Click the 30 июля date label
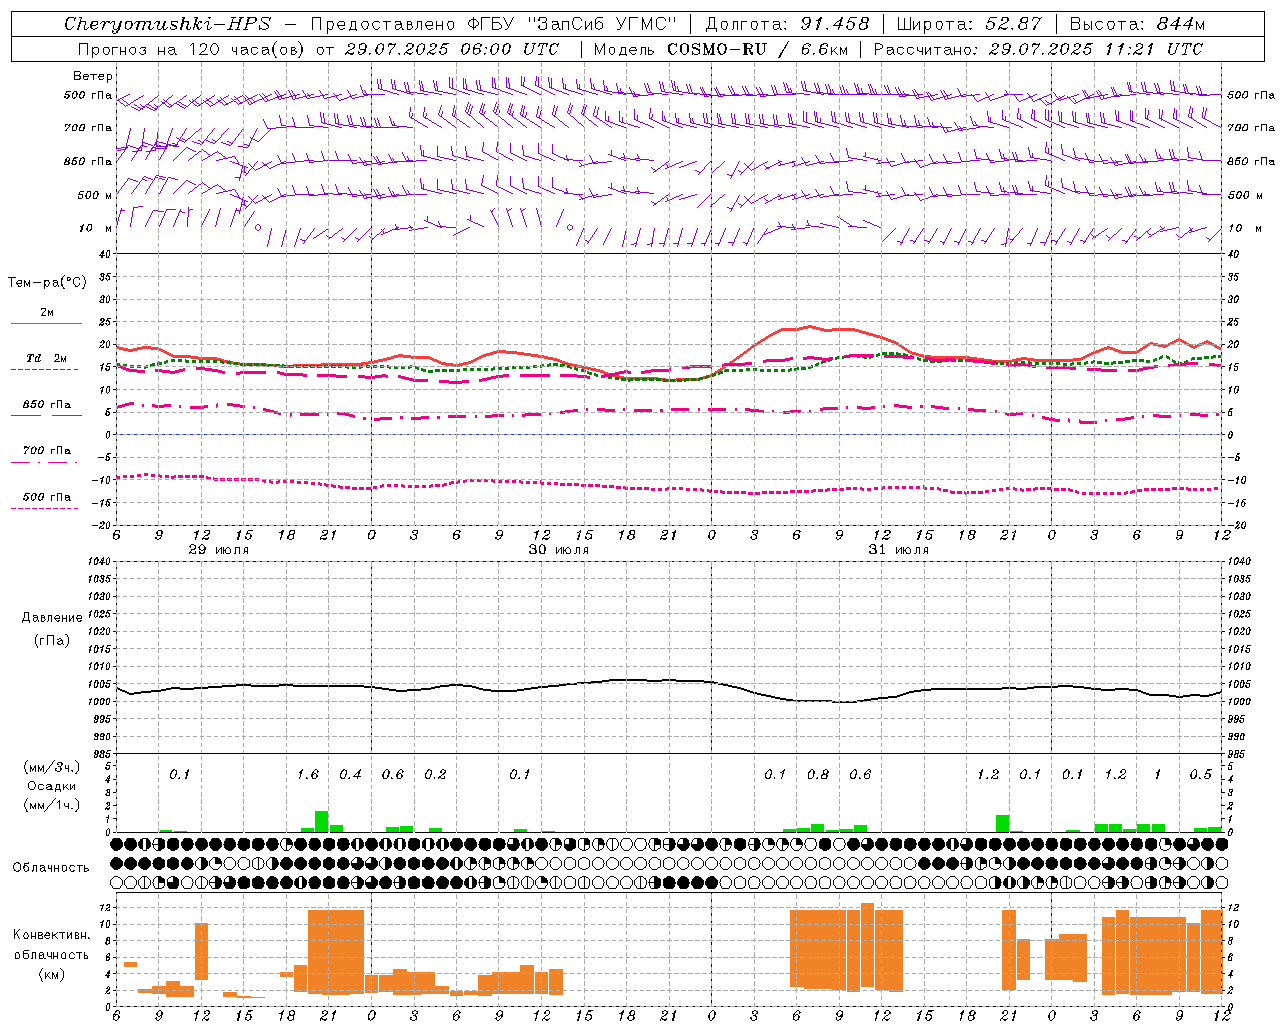 click(x=559, y=550)
